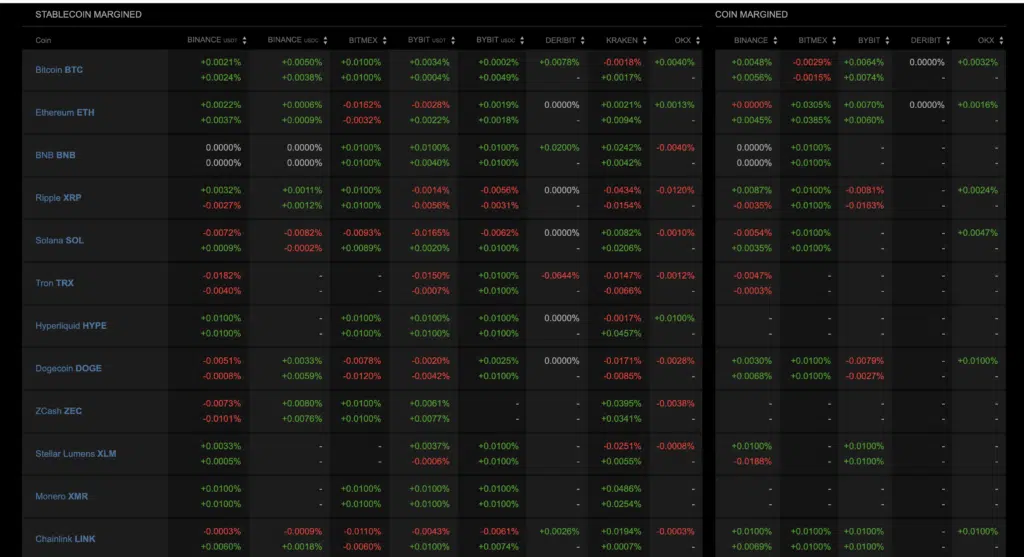Open the Ripple XRP coin link
Viewport: 1024px width, 557px height.
tap(58, 198)
